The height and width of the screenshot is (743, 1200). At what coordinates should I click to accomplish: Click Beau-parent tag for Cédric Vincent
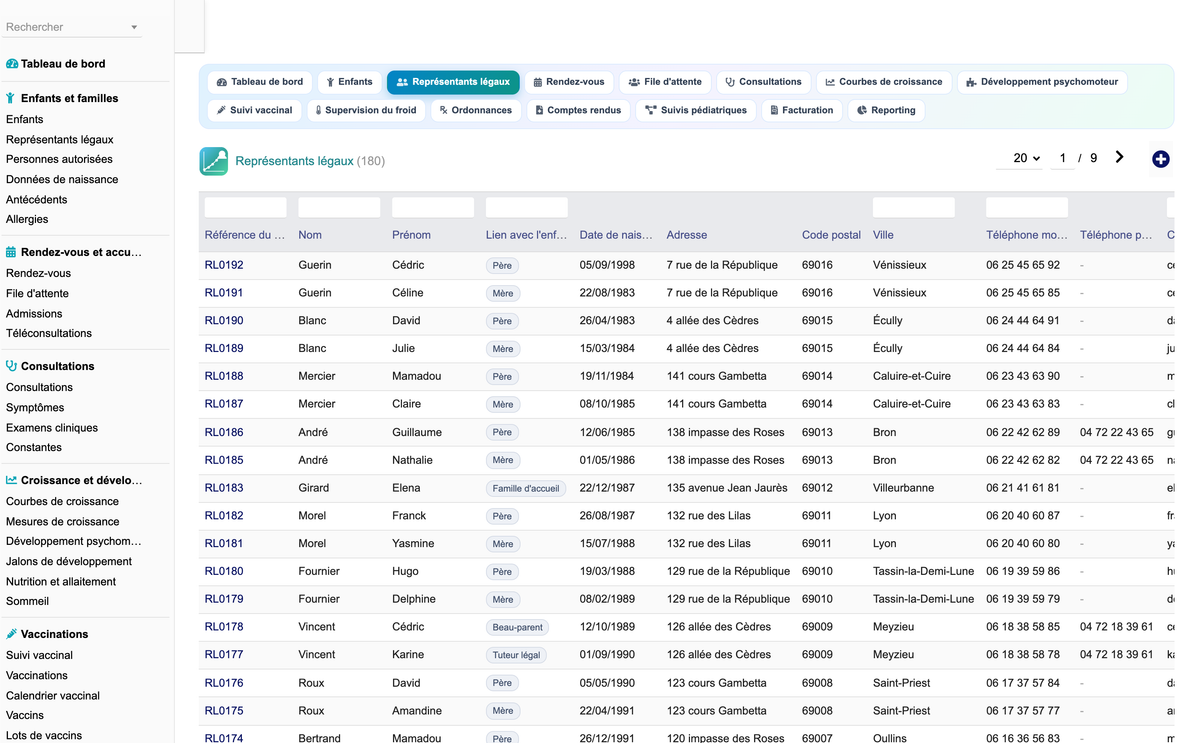coord(518,628)
